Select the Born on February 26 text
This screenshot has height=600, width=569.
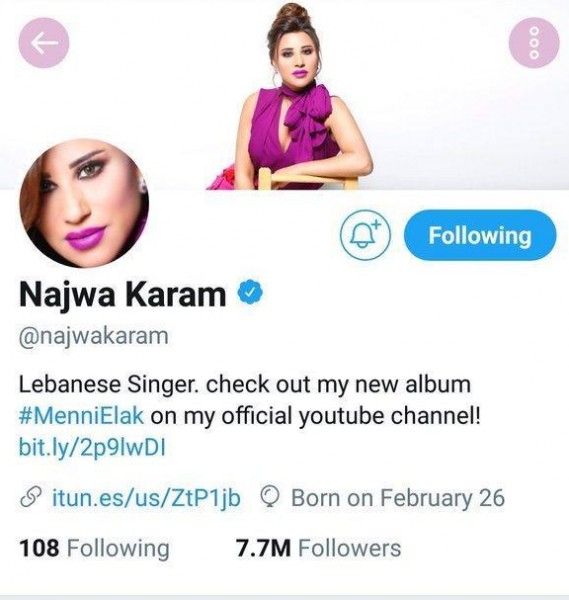coord(398,498)
